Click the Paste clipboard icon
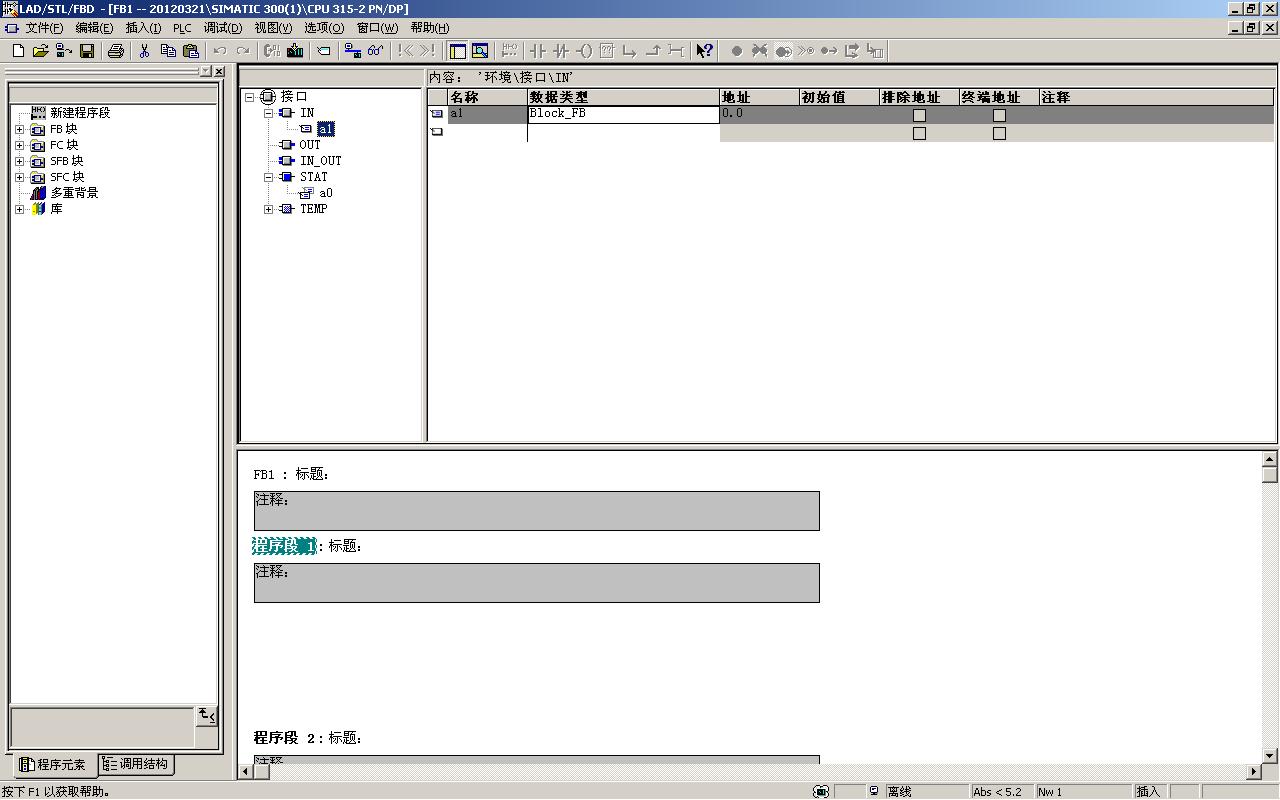The image size is (1280, 800). click(191, 51)
